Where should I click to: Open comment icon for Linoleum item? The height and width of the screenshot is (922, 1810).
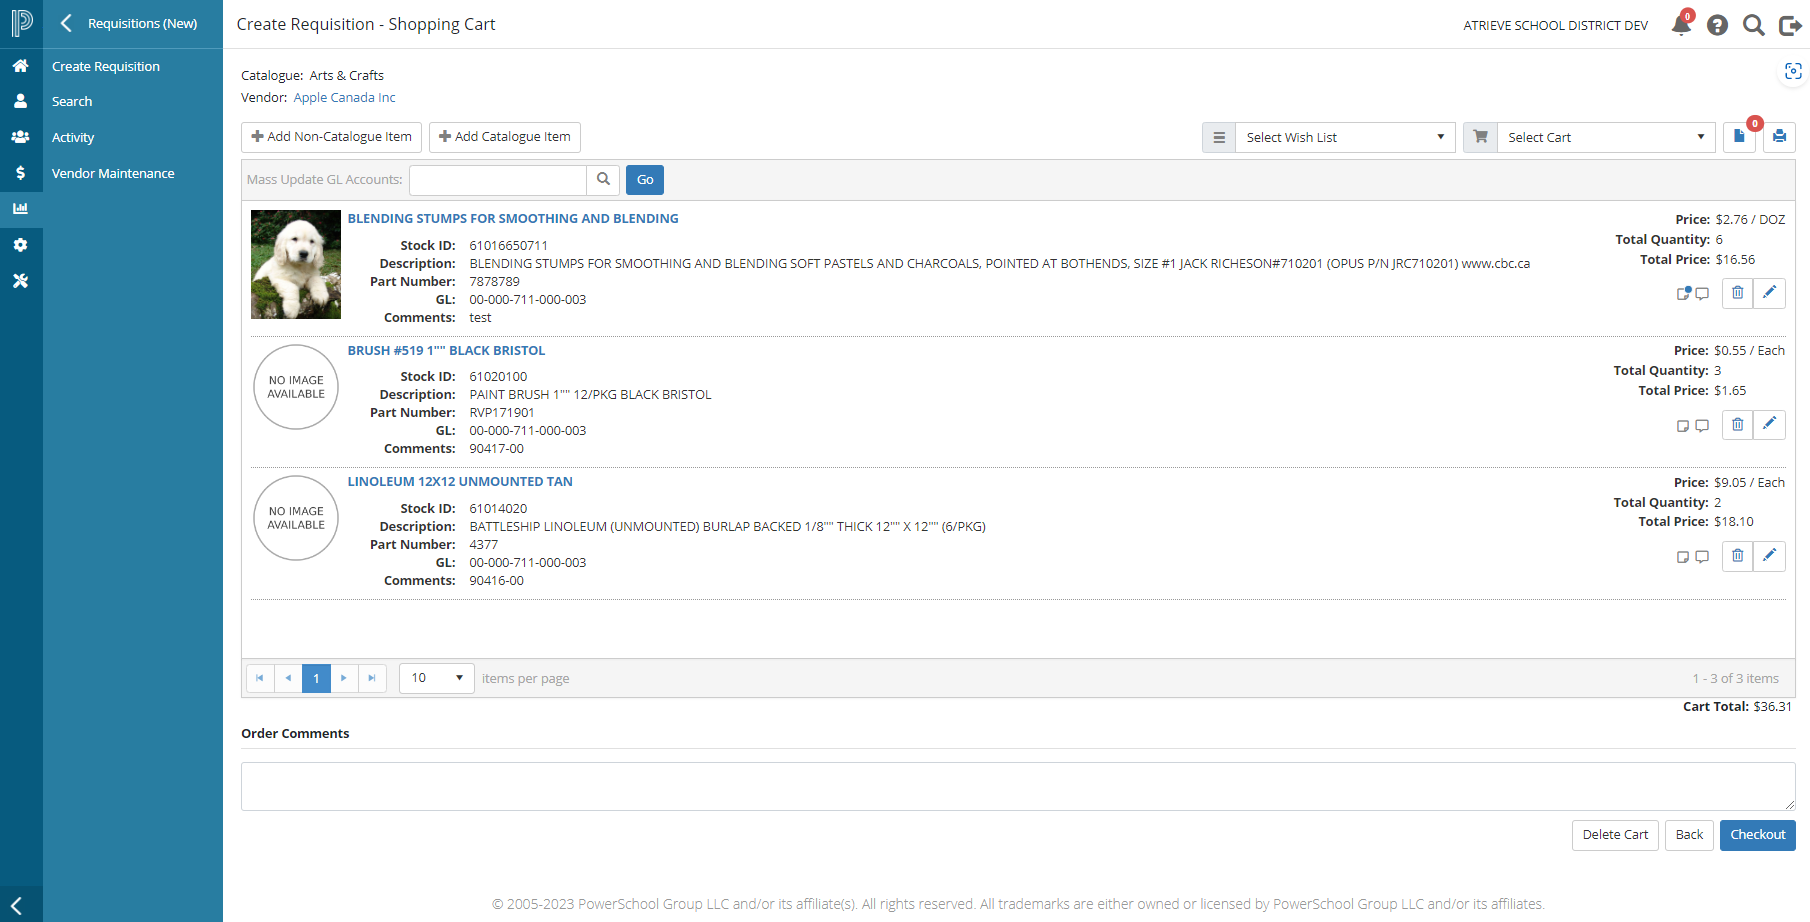(x=1702, y=557)
